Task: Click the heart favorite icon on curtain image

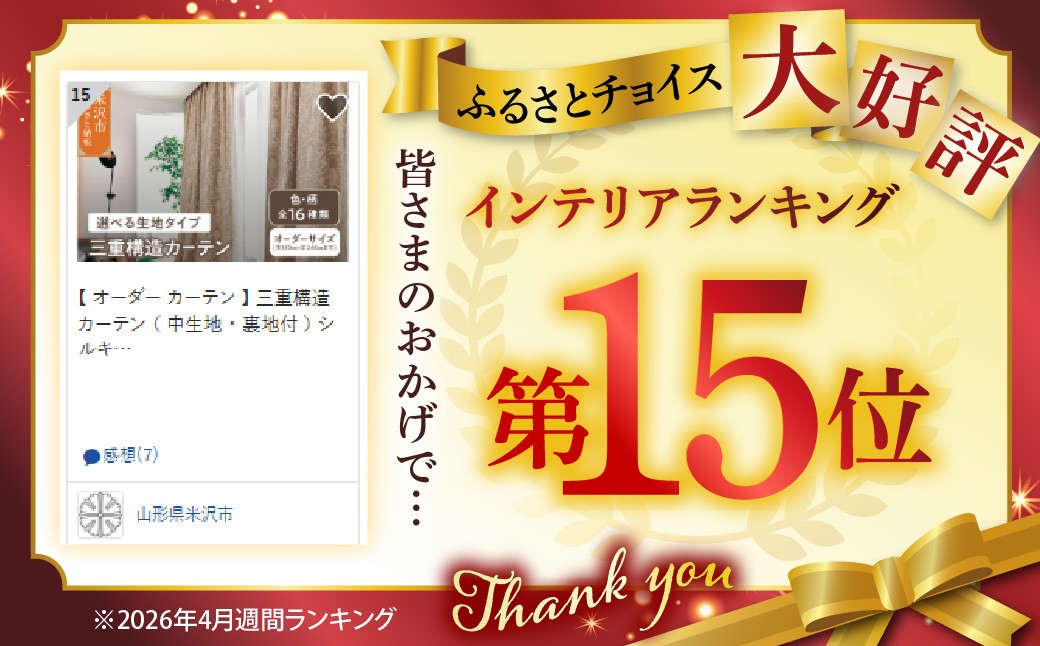Action: [x=332, y=106]
